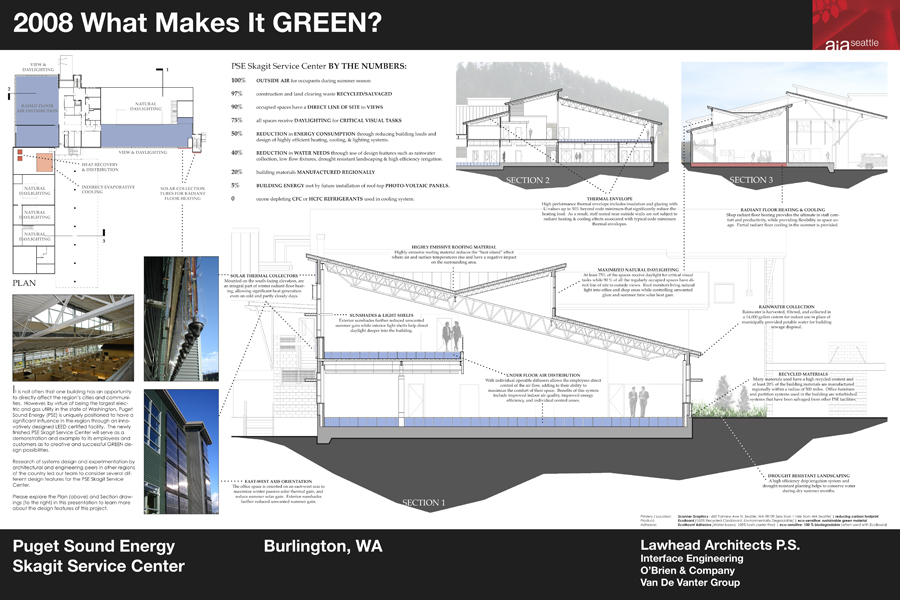The height and width of the screenshot is (600, 900).
Task: Click the 50% REDUCTION in ENERGY CONSUMPTION line
Action: pyautogui.click(x=333, y=137)
